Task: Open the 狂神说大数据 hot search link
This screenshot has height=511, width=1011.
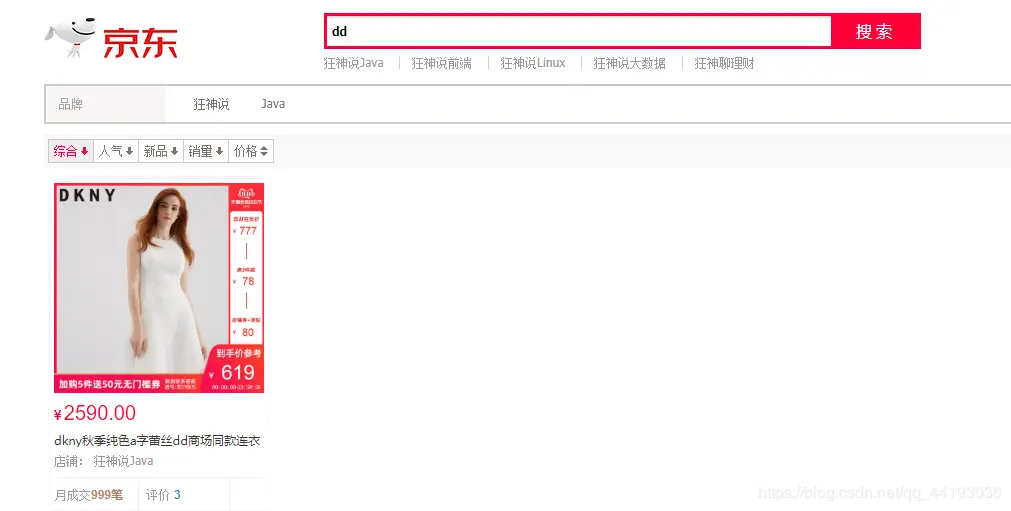Action: pos(630,63)
